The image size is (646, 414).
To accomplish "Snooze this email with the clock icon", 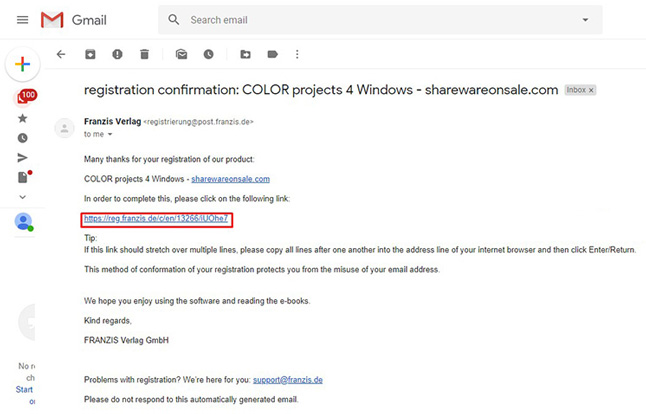I will click(208, 54).
